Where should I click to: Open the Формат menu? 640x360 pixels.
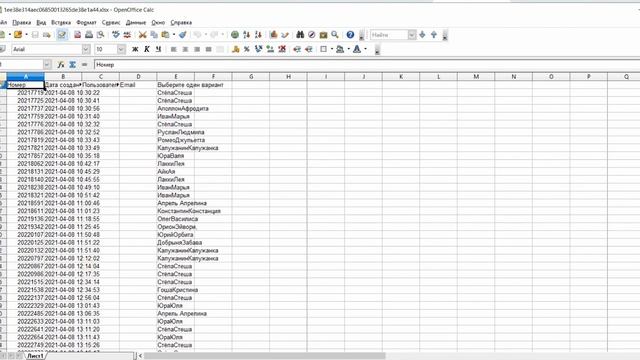86,22
